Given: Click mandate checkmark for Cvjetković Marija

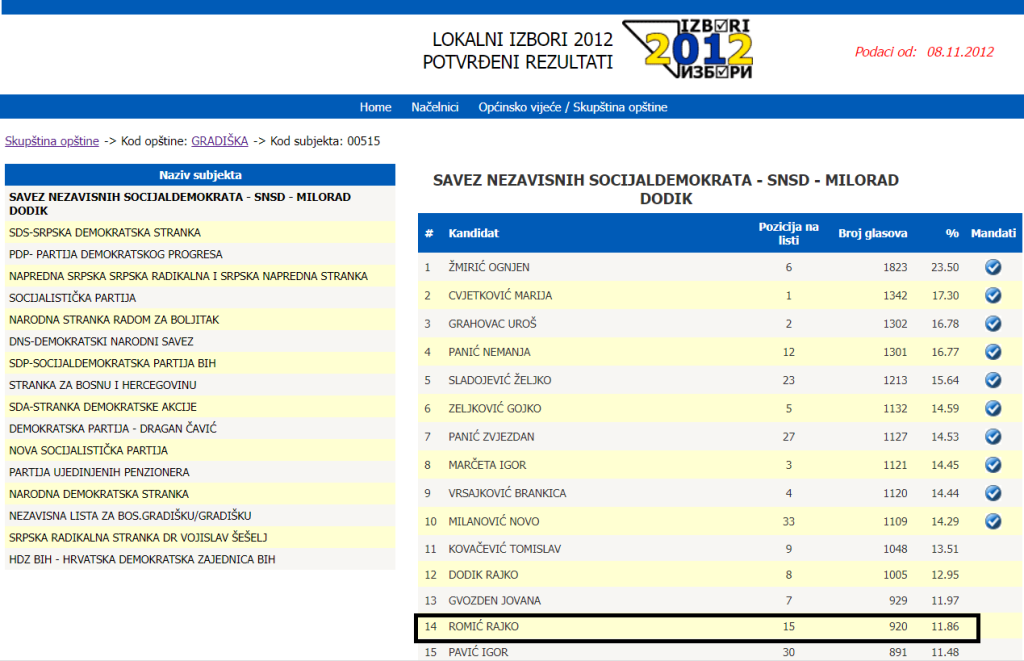Looking at the screenshot, I should click(x=992, y=295).
